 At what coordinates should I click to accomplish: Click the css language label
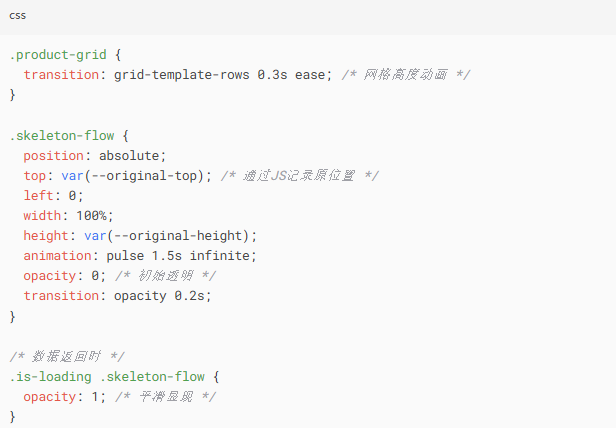(18, 16)
